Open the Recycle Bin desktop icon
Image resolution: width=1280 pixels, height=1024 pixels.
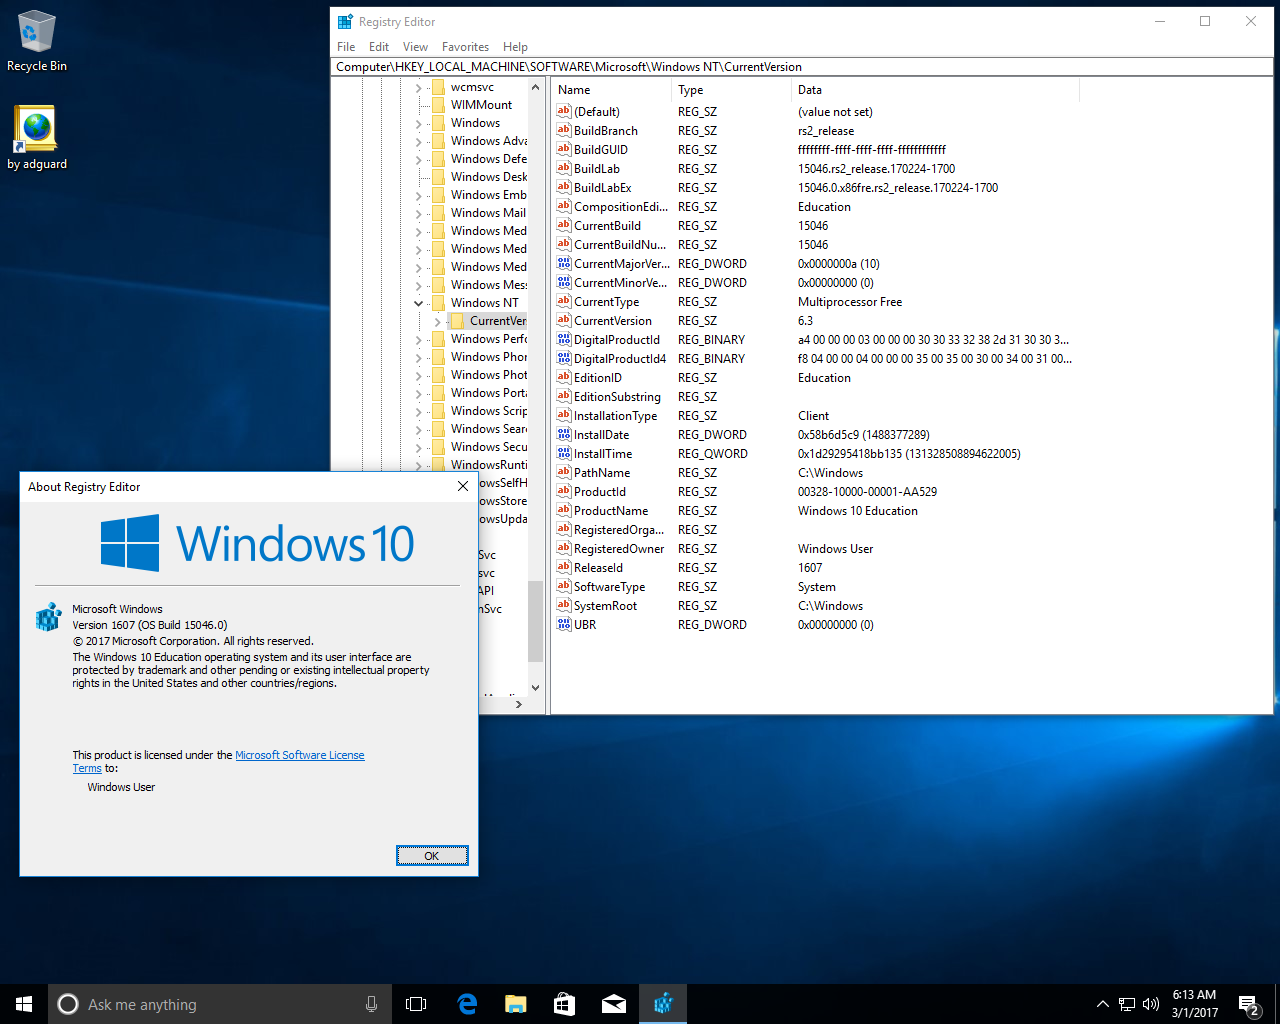[36, 42]
